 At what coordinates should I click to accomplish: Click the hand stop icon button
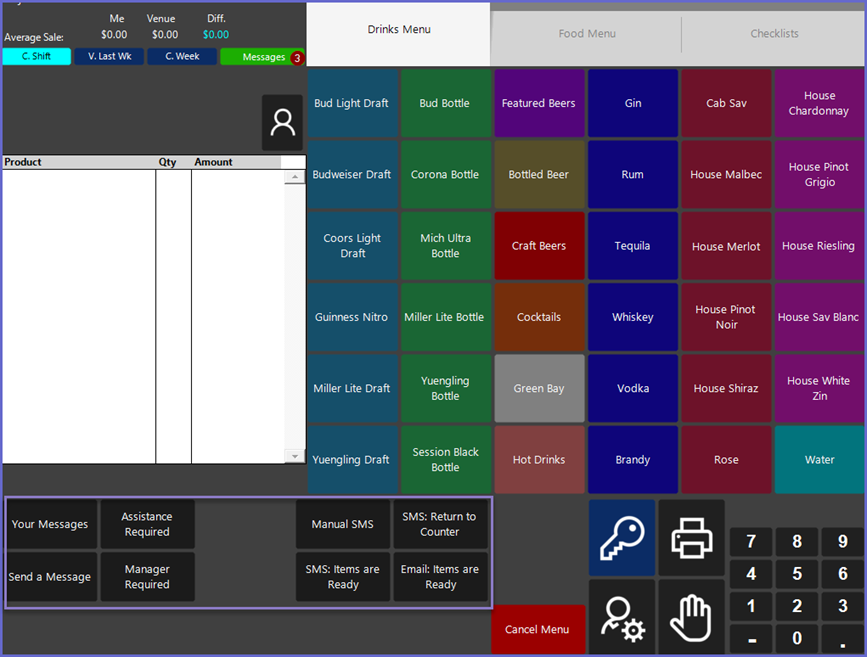point(691,618)
